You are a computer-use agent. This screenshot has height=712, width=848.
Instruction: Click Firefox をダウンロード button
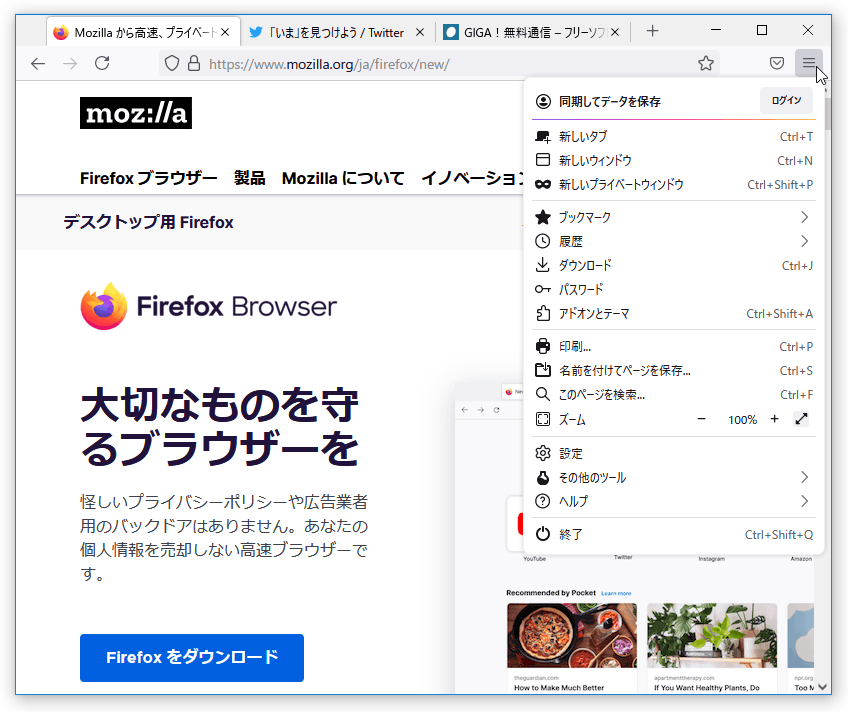coord(192,657)
